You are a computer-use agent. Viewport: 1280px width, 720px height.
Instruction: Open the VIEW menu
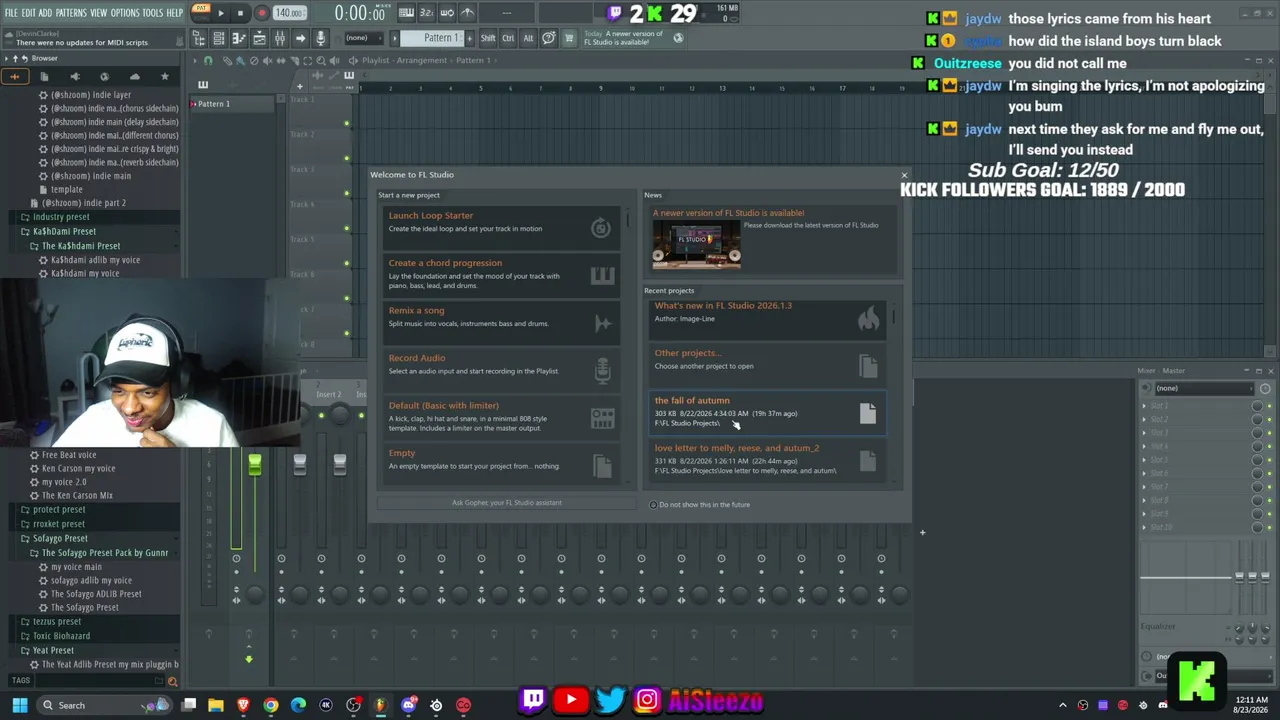click(x=99, y=13)
